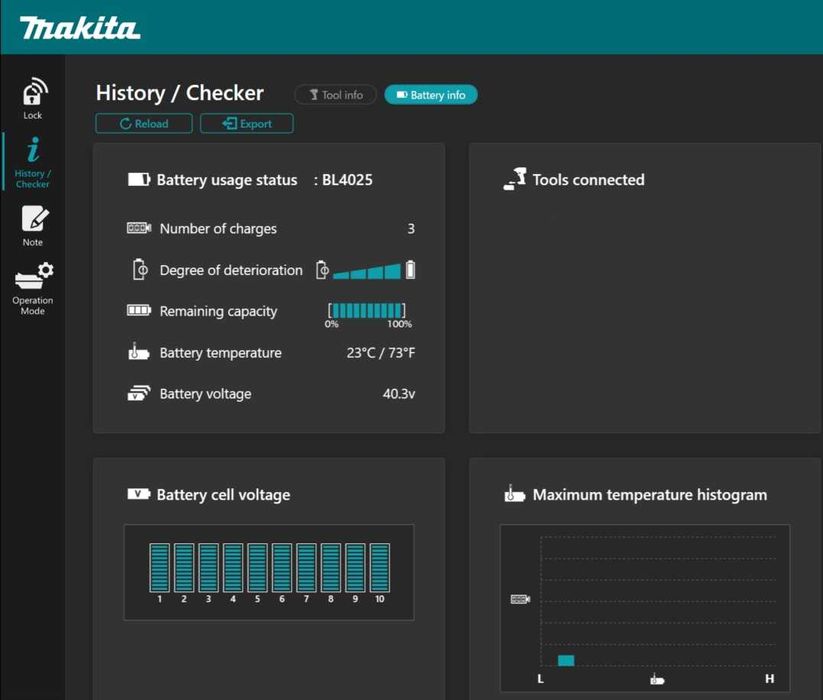Click Maximum temperature histogram header icon
823x700 pixels.
click(x=514, y=494)
